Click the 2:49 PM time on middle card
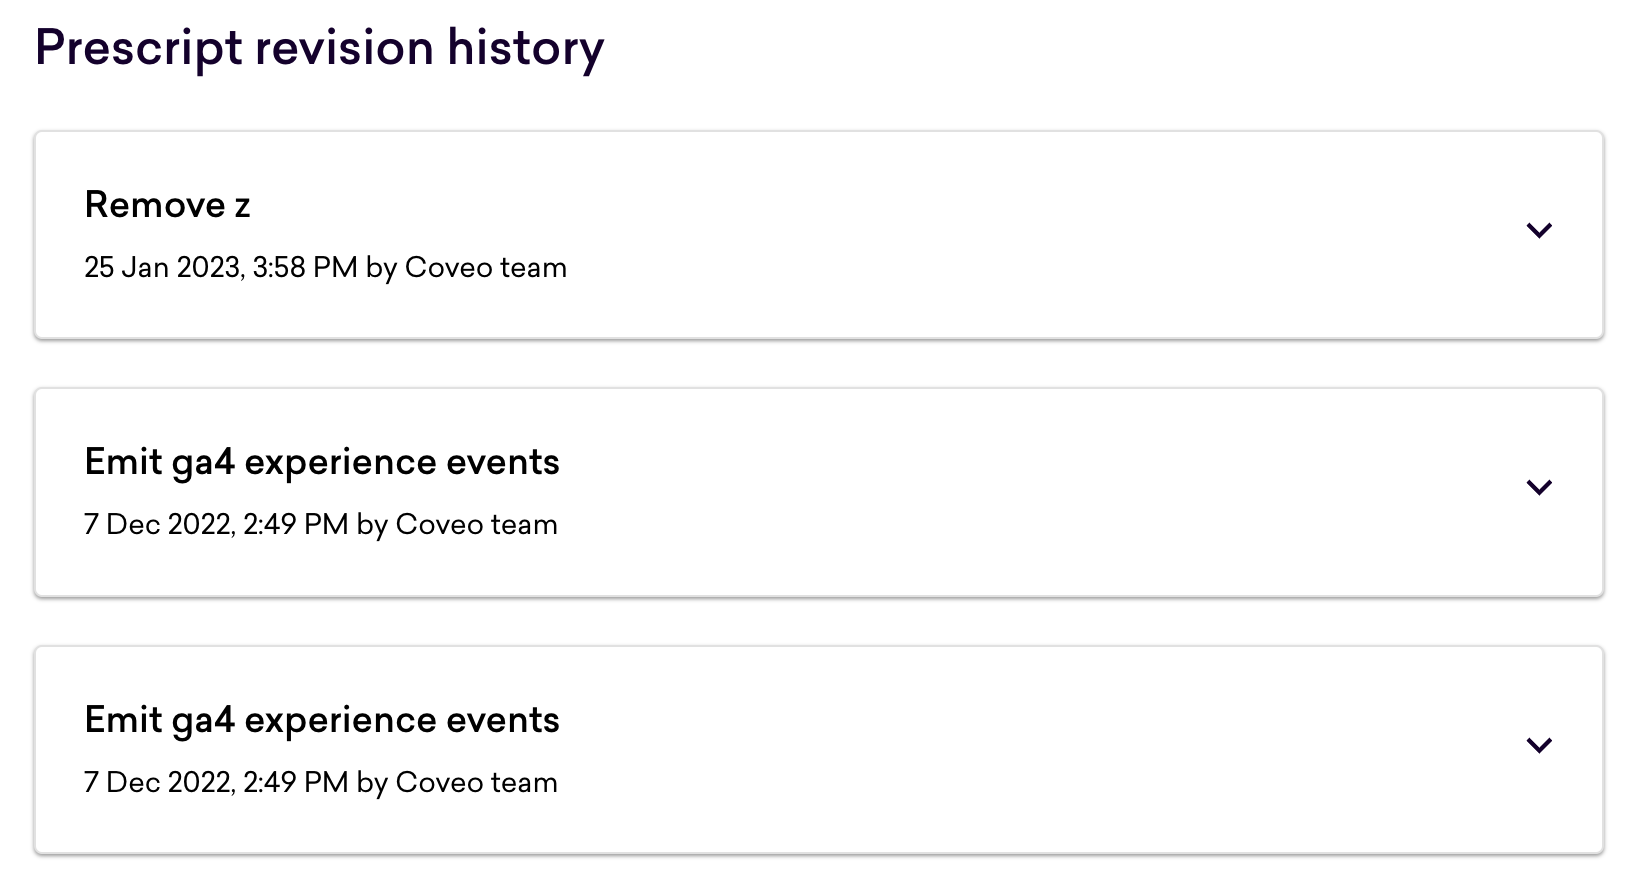Screen dimensions: 1637x888 pyautogui.click(x=296, y=525)
